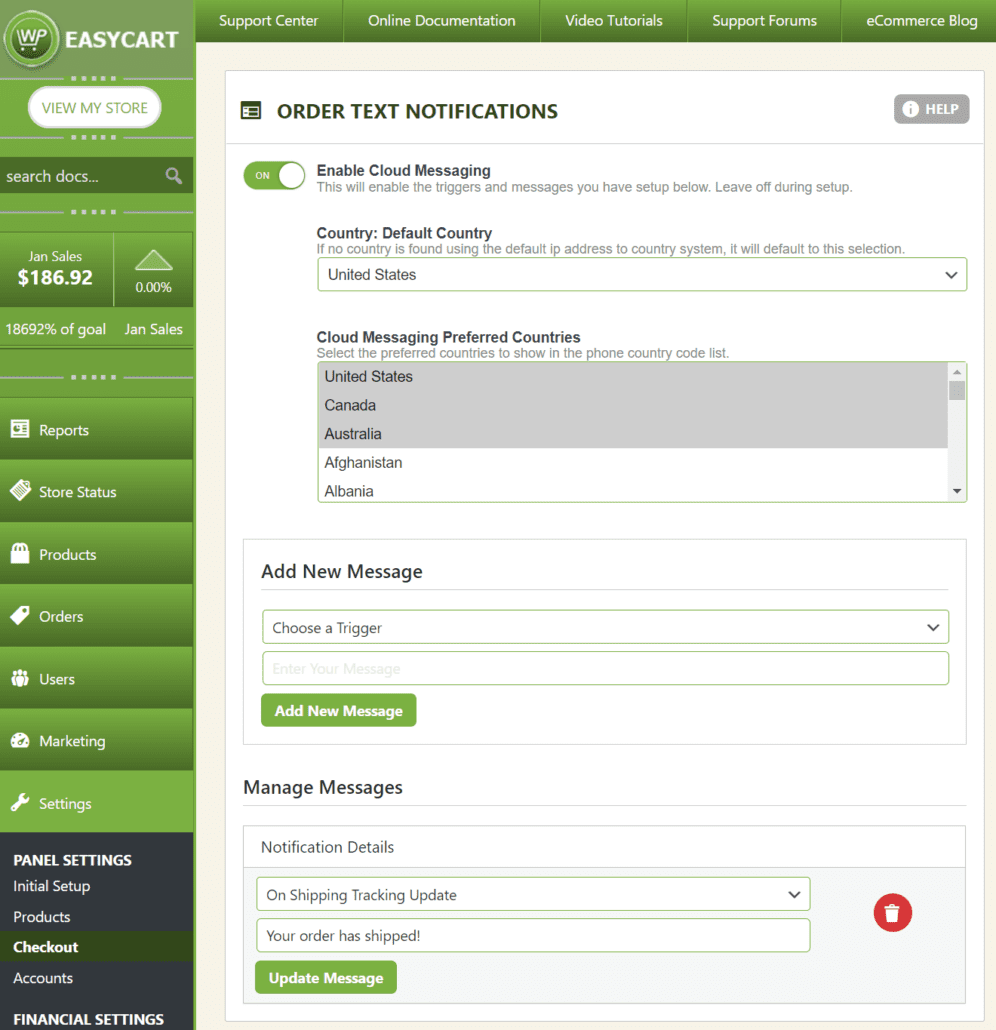Toggle Enable Cloud Messaging switch off

273,176
